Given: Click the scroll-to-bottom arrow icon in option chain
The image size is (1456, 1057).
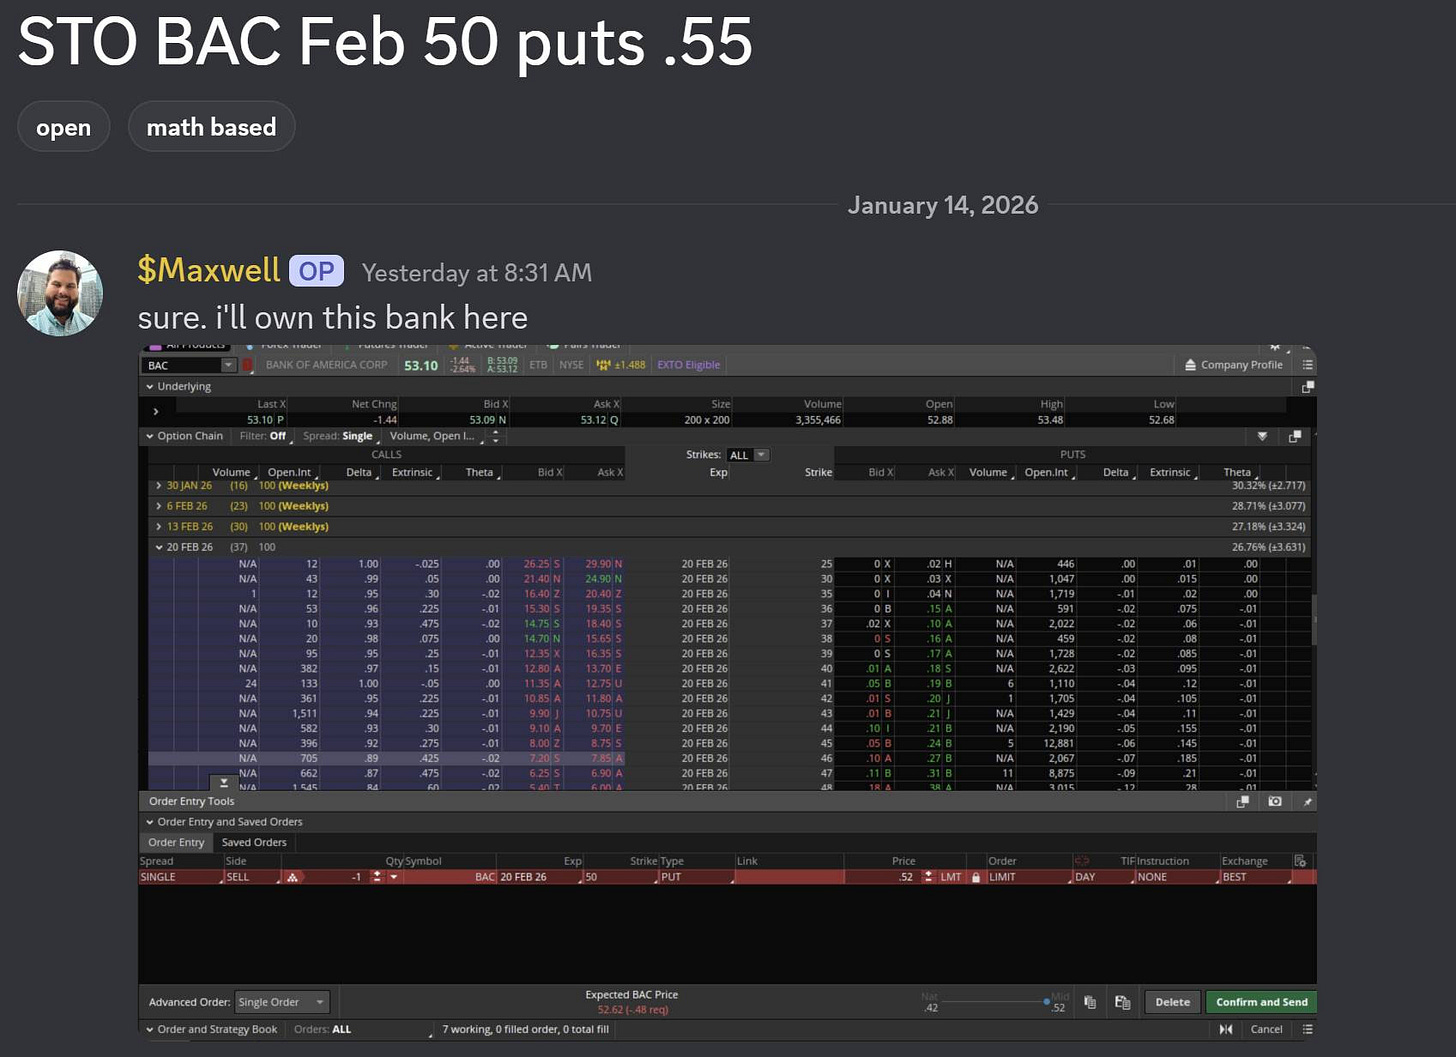Looking at the screenshot, I should pos(224,783).
